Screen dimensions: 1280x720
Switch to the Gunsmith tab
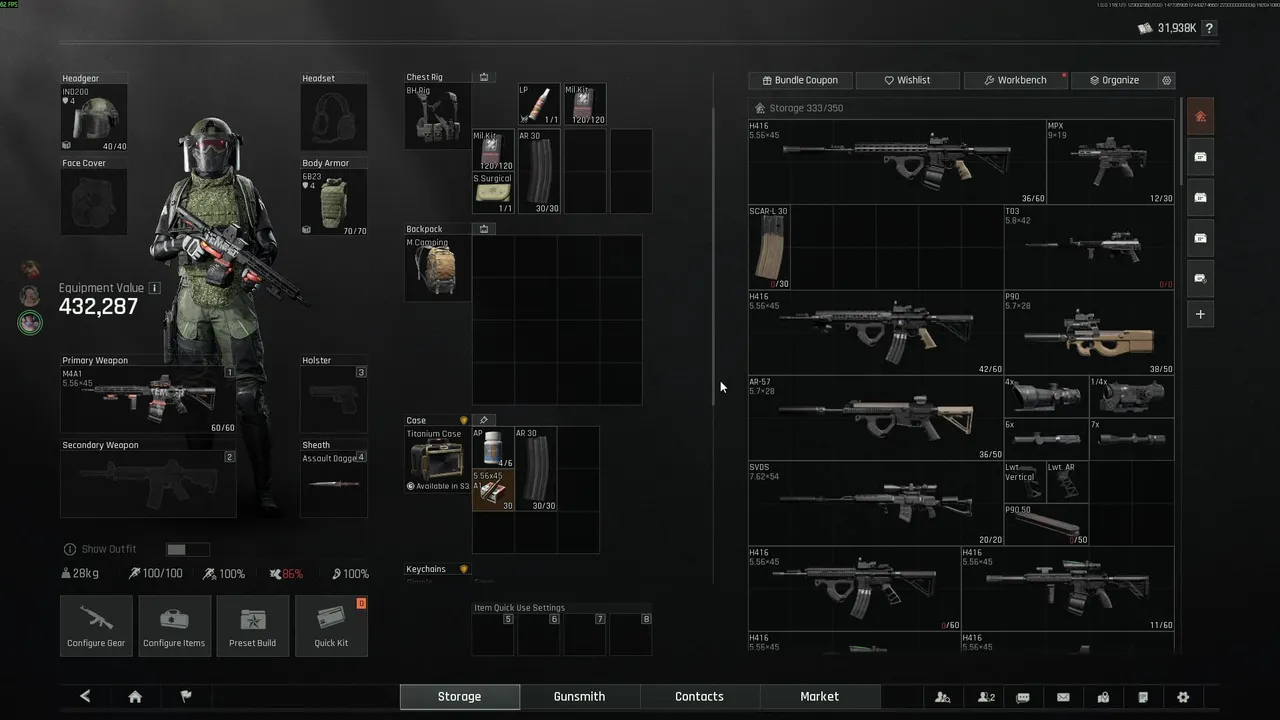pyautogui.click(x=580, y=696)
